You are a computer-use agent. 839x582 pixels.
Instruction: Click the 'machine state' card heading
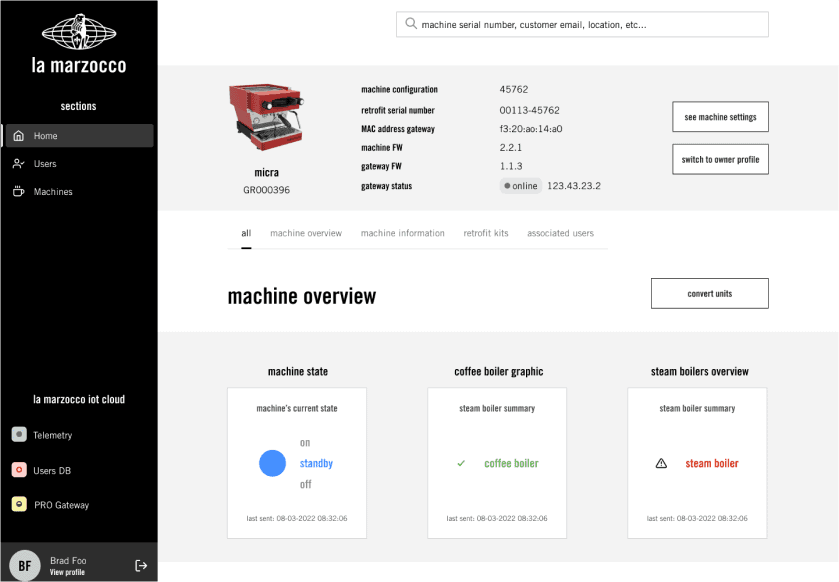(298, 371)
